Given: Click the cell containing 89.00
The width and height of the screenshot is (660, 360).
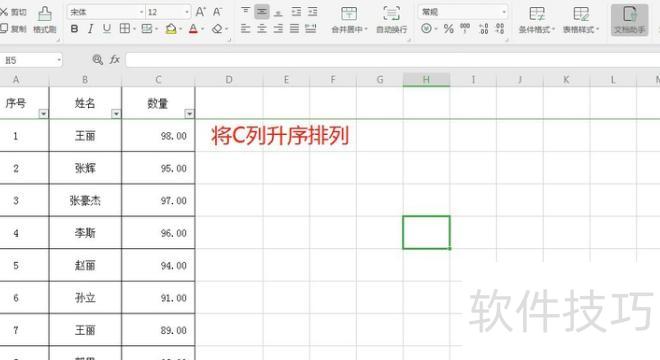Looking at the screenshot, I should (x=158, y=330).
